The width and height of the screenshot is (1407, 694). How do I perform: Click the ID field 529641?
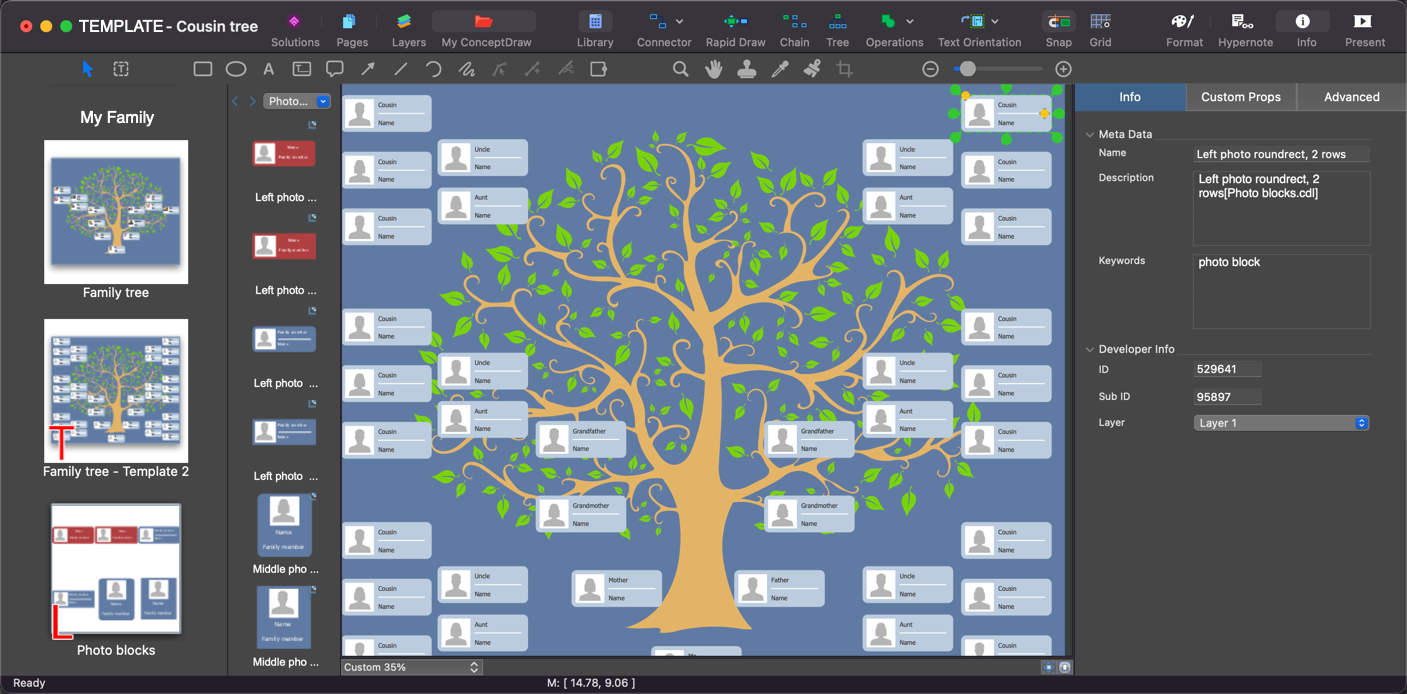(1228, 369)
